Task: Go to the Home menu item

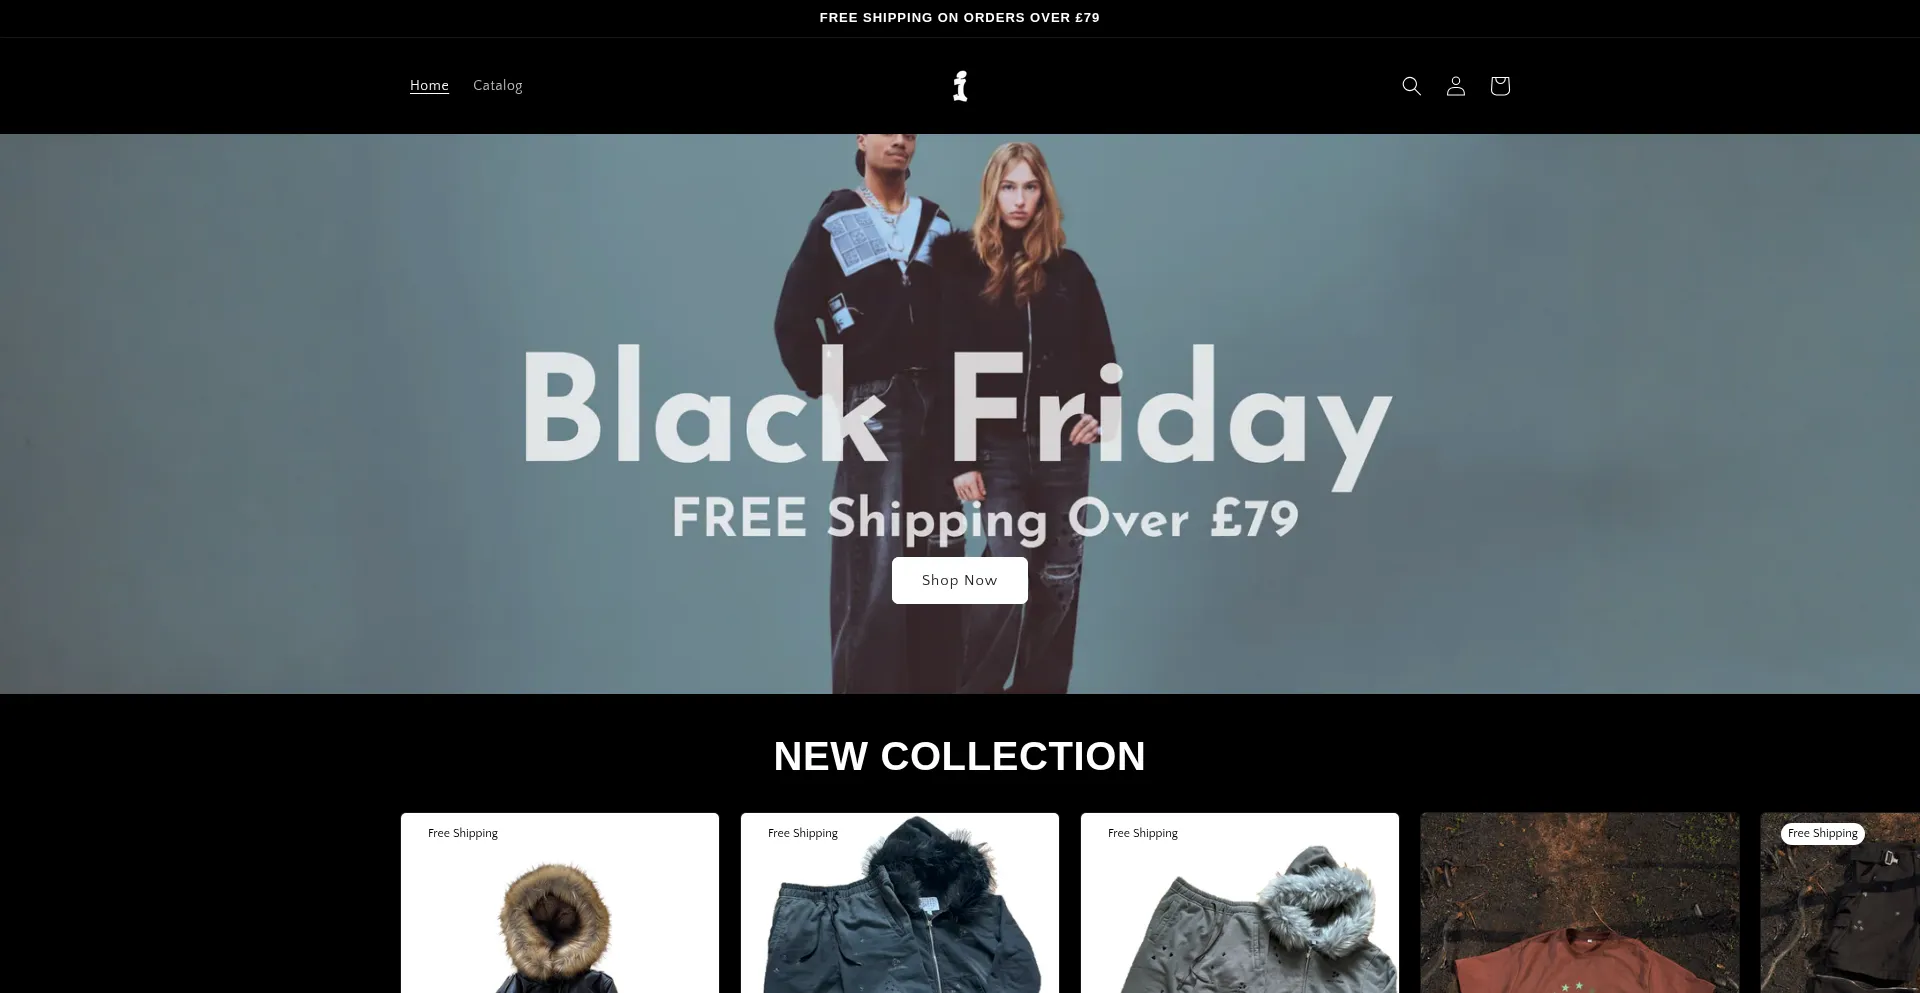Action: (x=429, y=86)
